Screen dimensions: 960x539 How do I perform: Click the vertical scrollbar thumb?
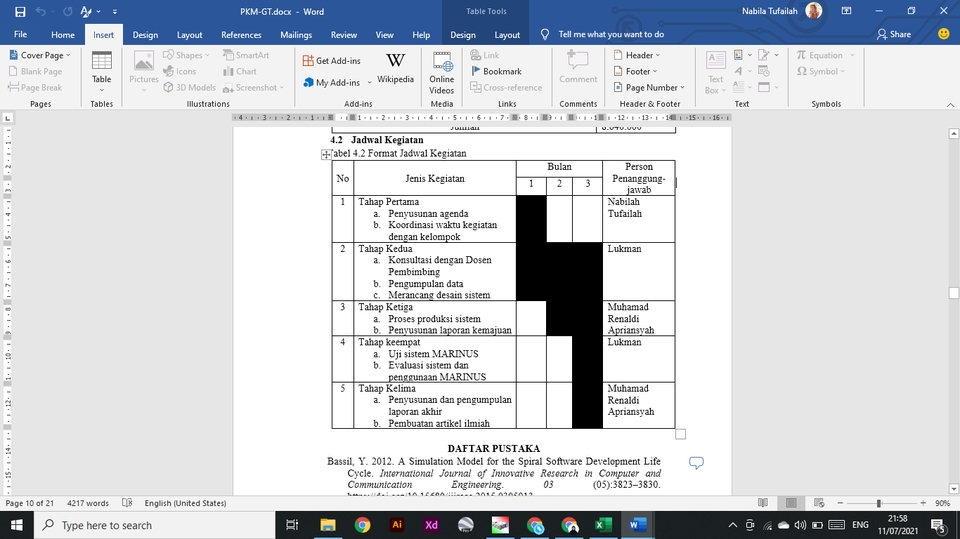click(953, 293)
